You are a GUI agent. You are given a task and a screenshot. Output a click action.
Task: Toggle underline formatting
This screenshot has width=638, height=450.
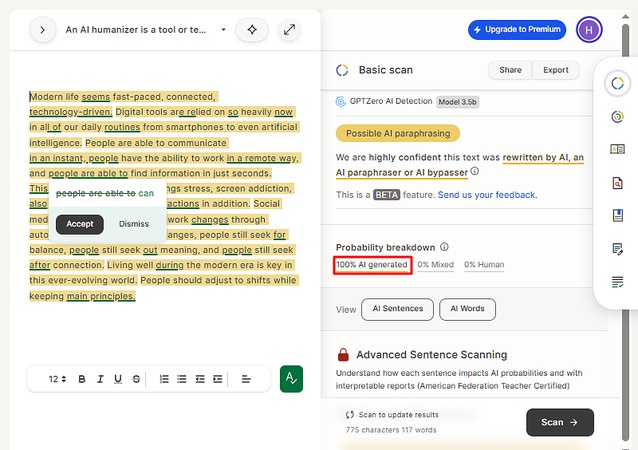(x=118, y=379)
